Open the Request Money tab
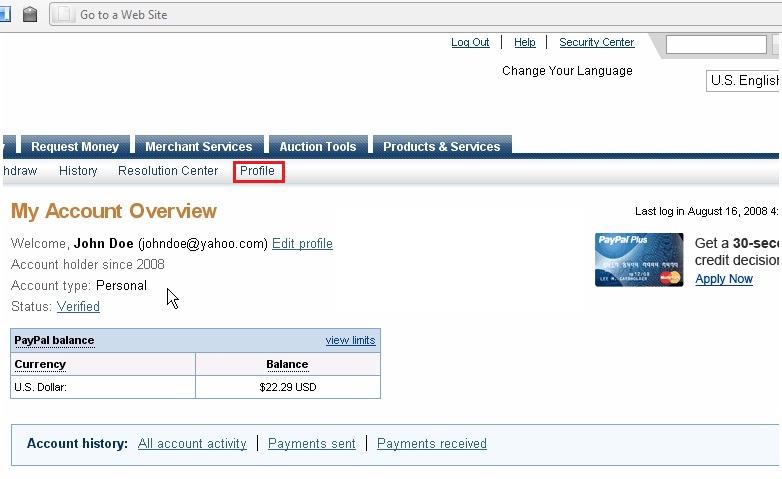 75,146
